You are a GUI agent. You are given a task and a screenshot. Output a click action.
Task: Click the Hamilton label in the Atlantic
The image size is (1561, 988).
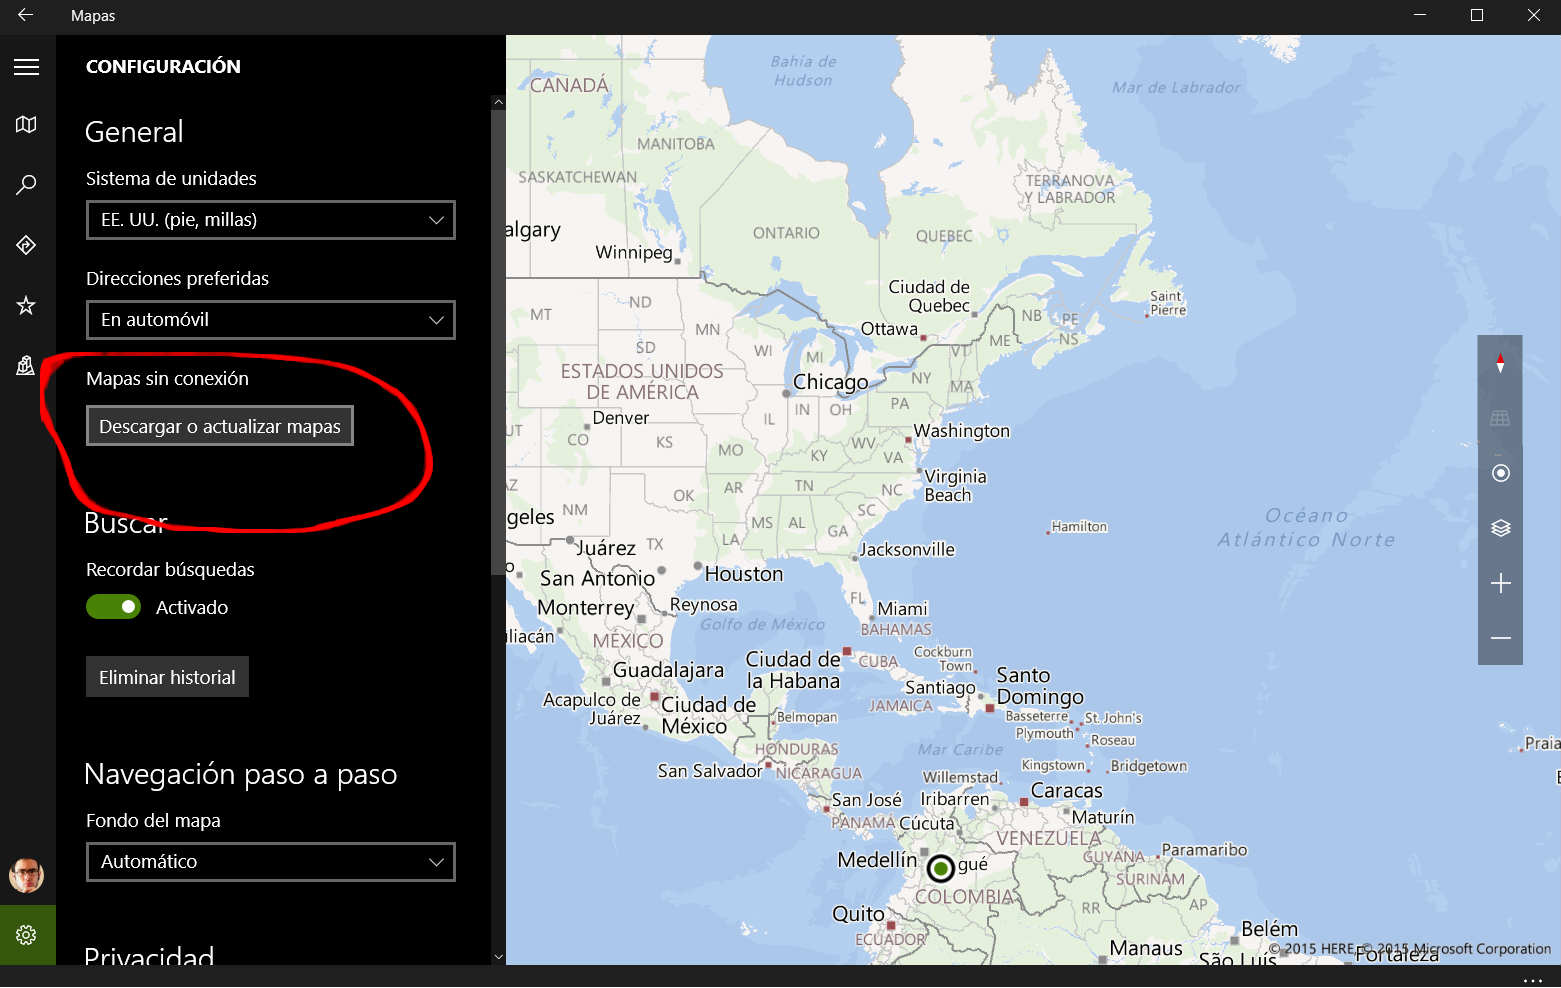[1079, 527]
